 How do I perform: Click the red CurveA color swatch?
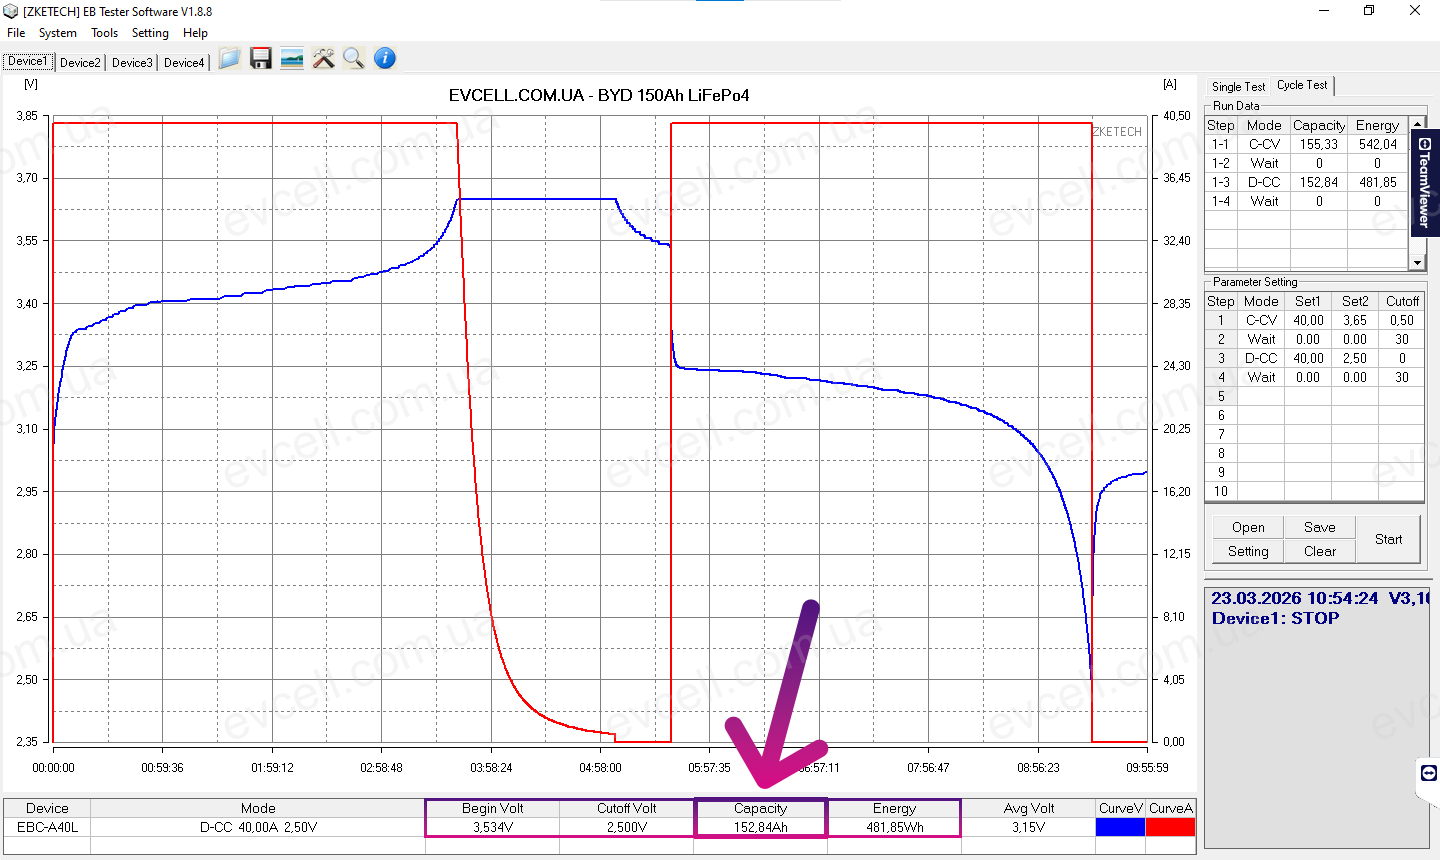pyautogui.click(x=1170, y=827)
